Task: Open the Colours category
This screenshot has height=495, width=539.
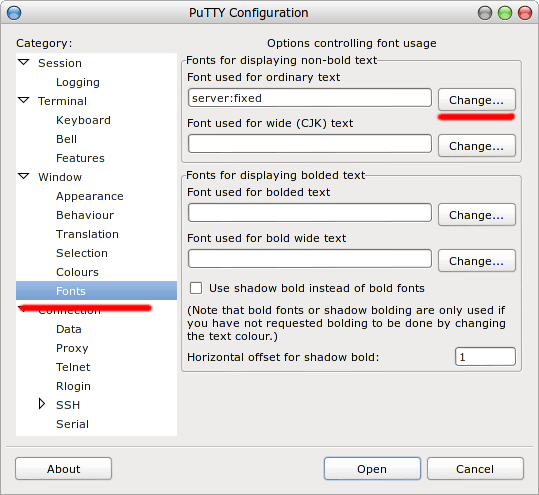Action: [77, 272]
